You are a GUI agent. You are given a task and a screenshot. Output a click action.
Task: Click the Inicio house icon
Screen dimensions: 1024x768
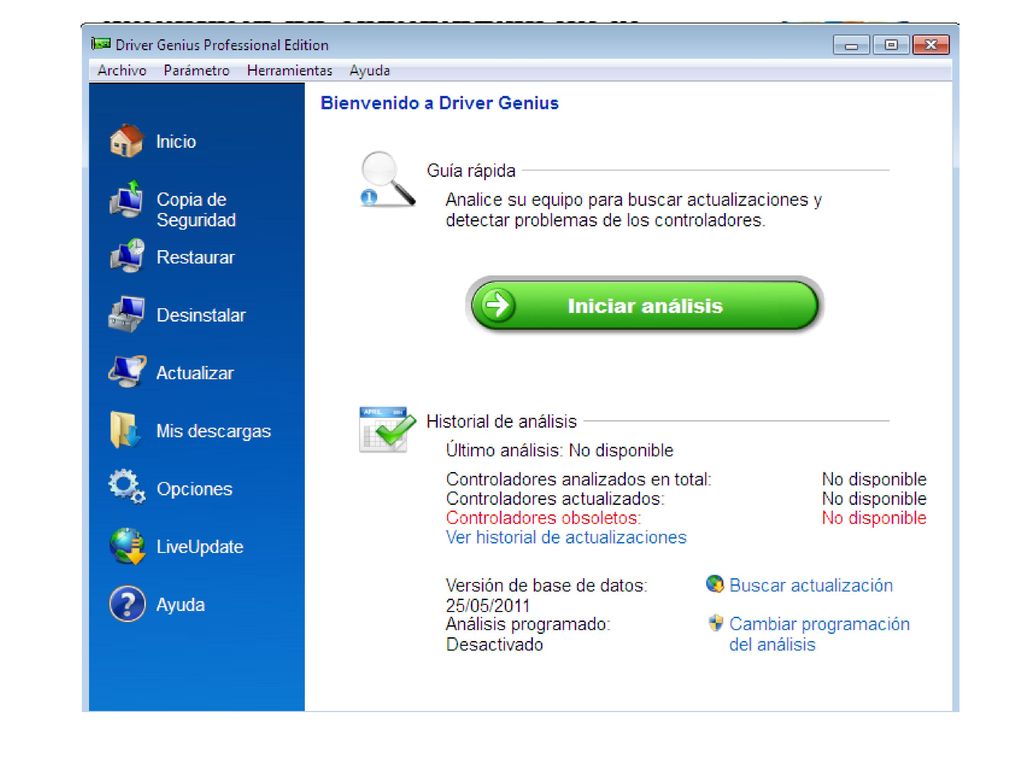point(127,140)
